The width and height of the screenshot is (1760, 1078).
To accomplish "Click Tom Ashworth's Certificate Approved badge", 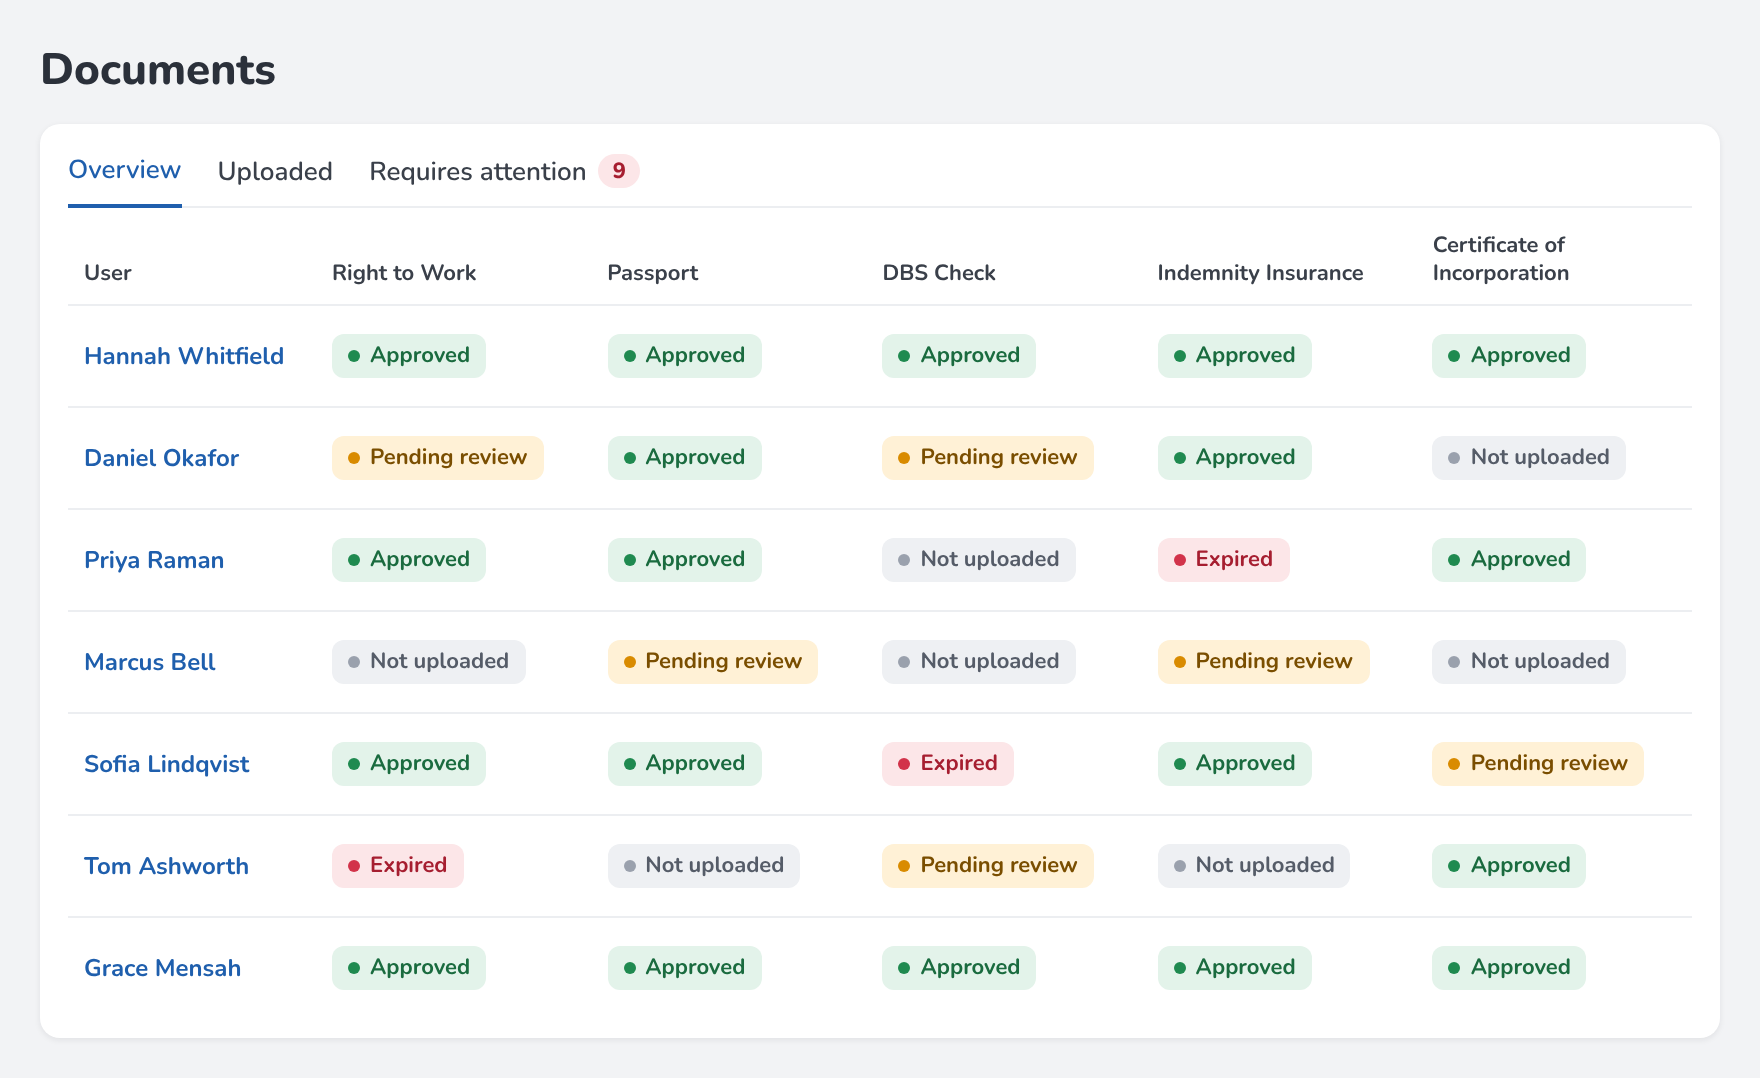I will [x=1509, y=866].
